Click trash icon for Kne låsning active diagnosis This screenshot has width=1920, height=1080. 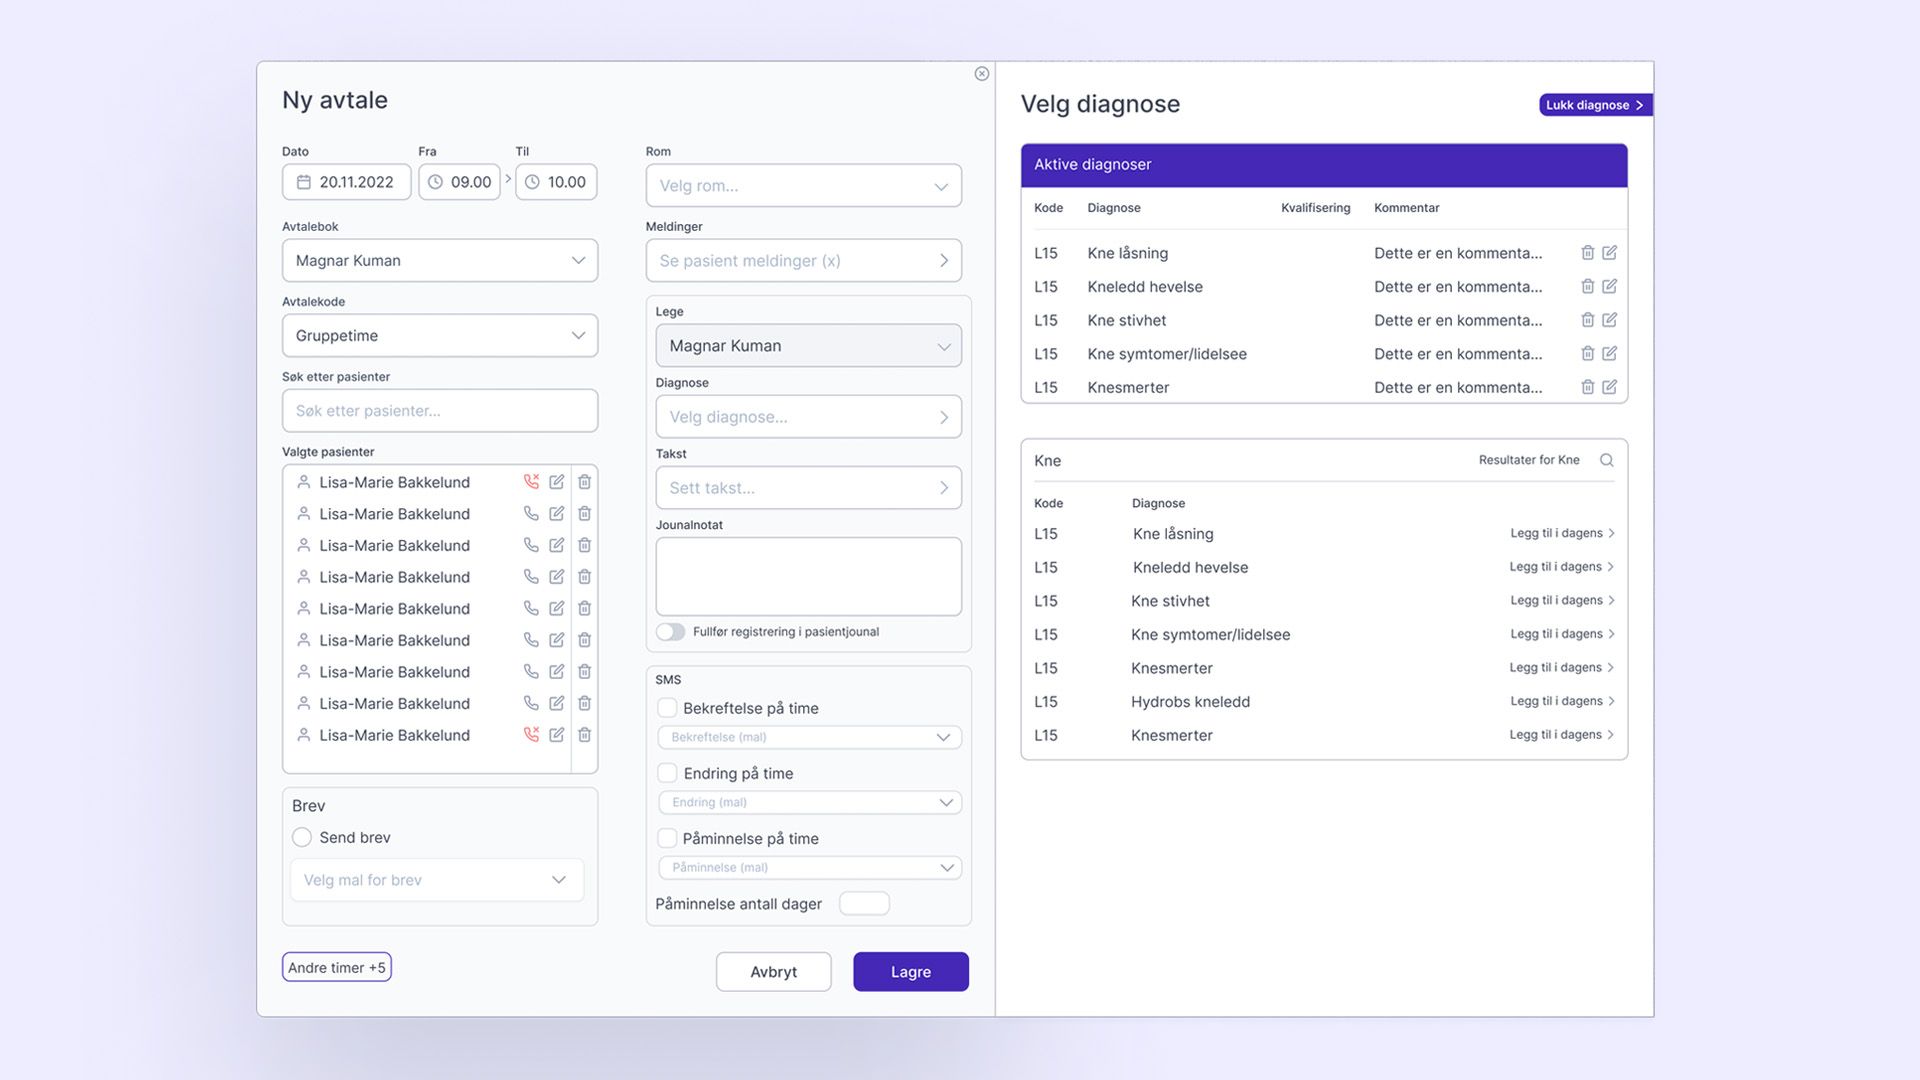tap(1587, 253)
